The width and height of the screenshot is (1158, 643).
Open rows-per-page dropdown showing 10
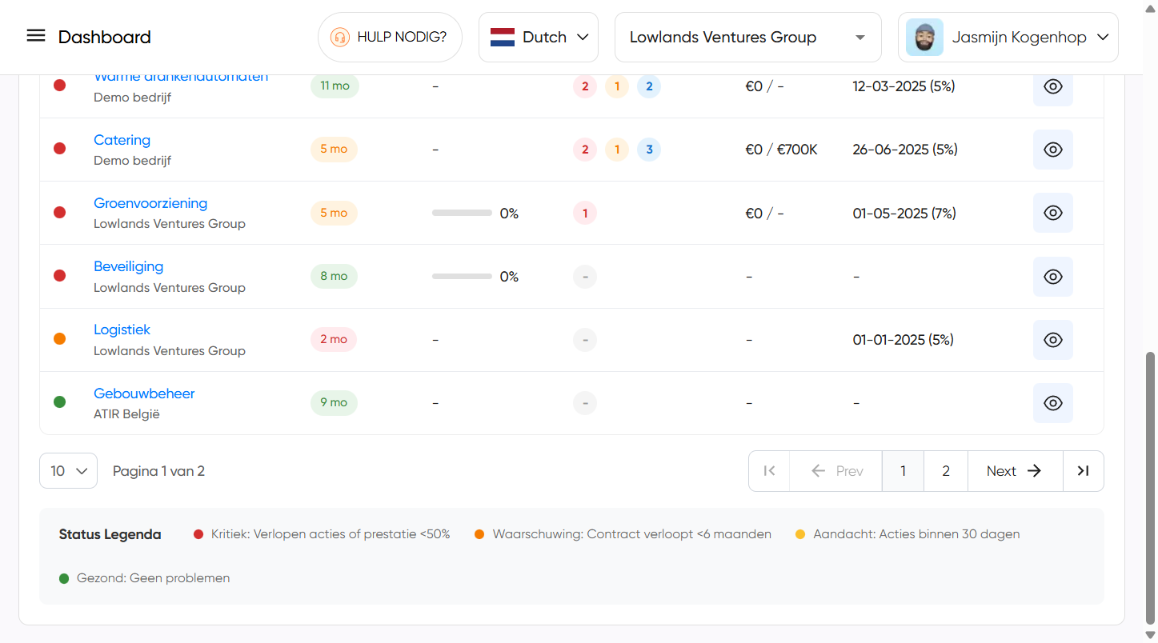(x=68, y=471)
